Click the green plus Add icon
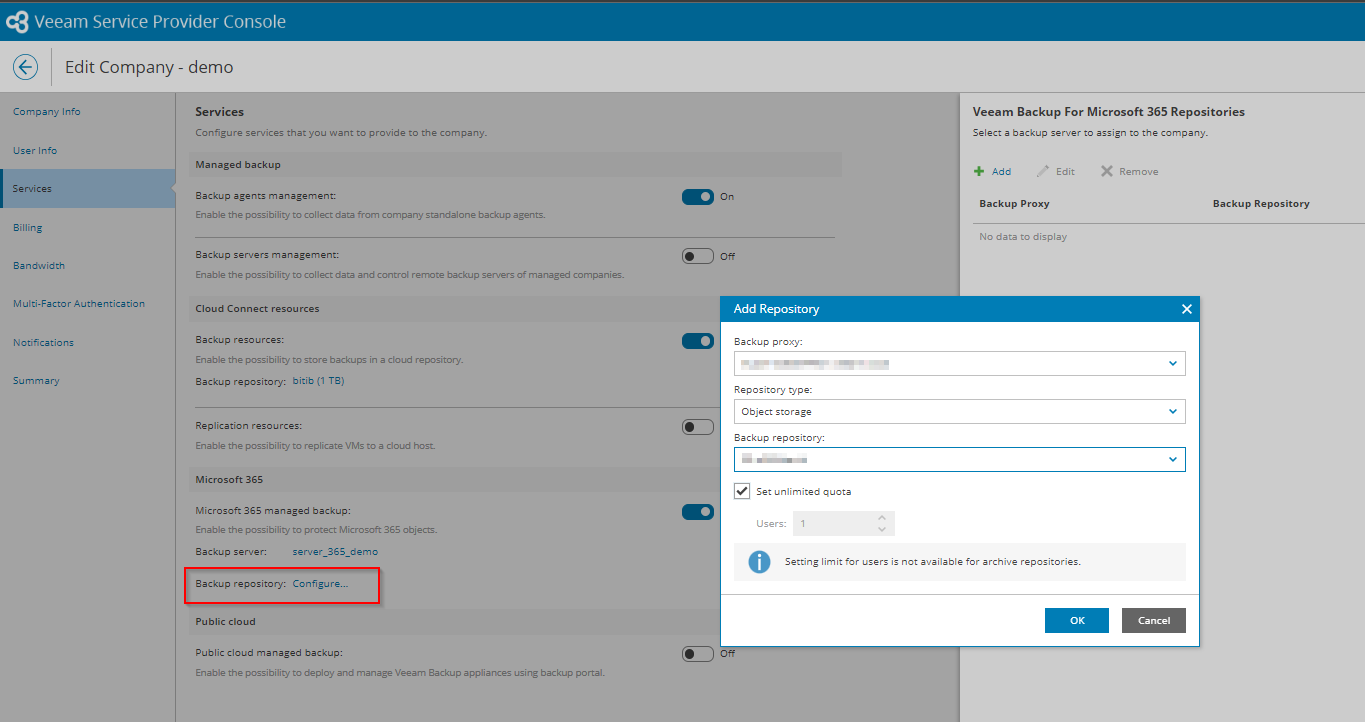1365x722 pixels. (x=980, y=171)
